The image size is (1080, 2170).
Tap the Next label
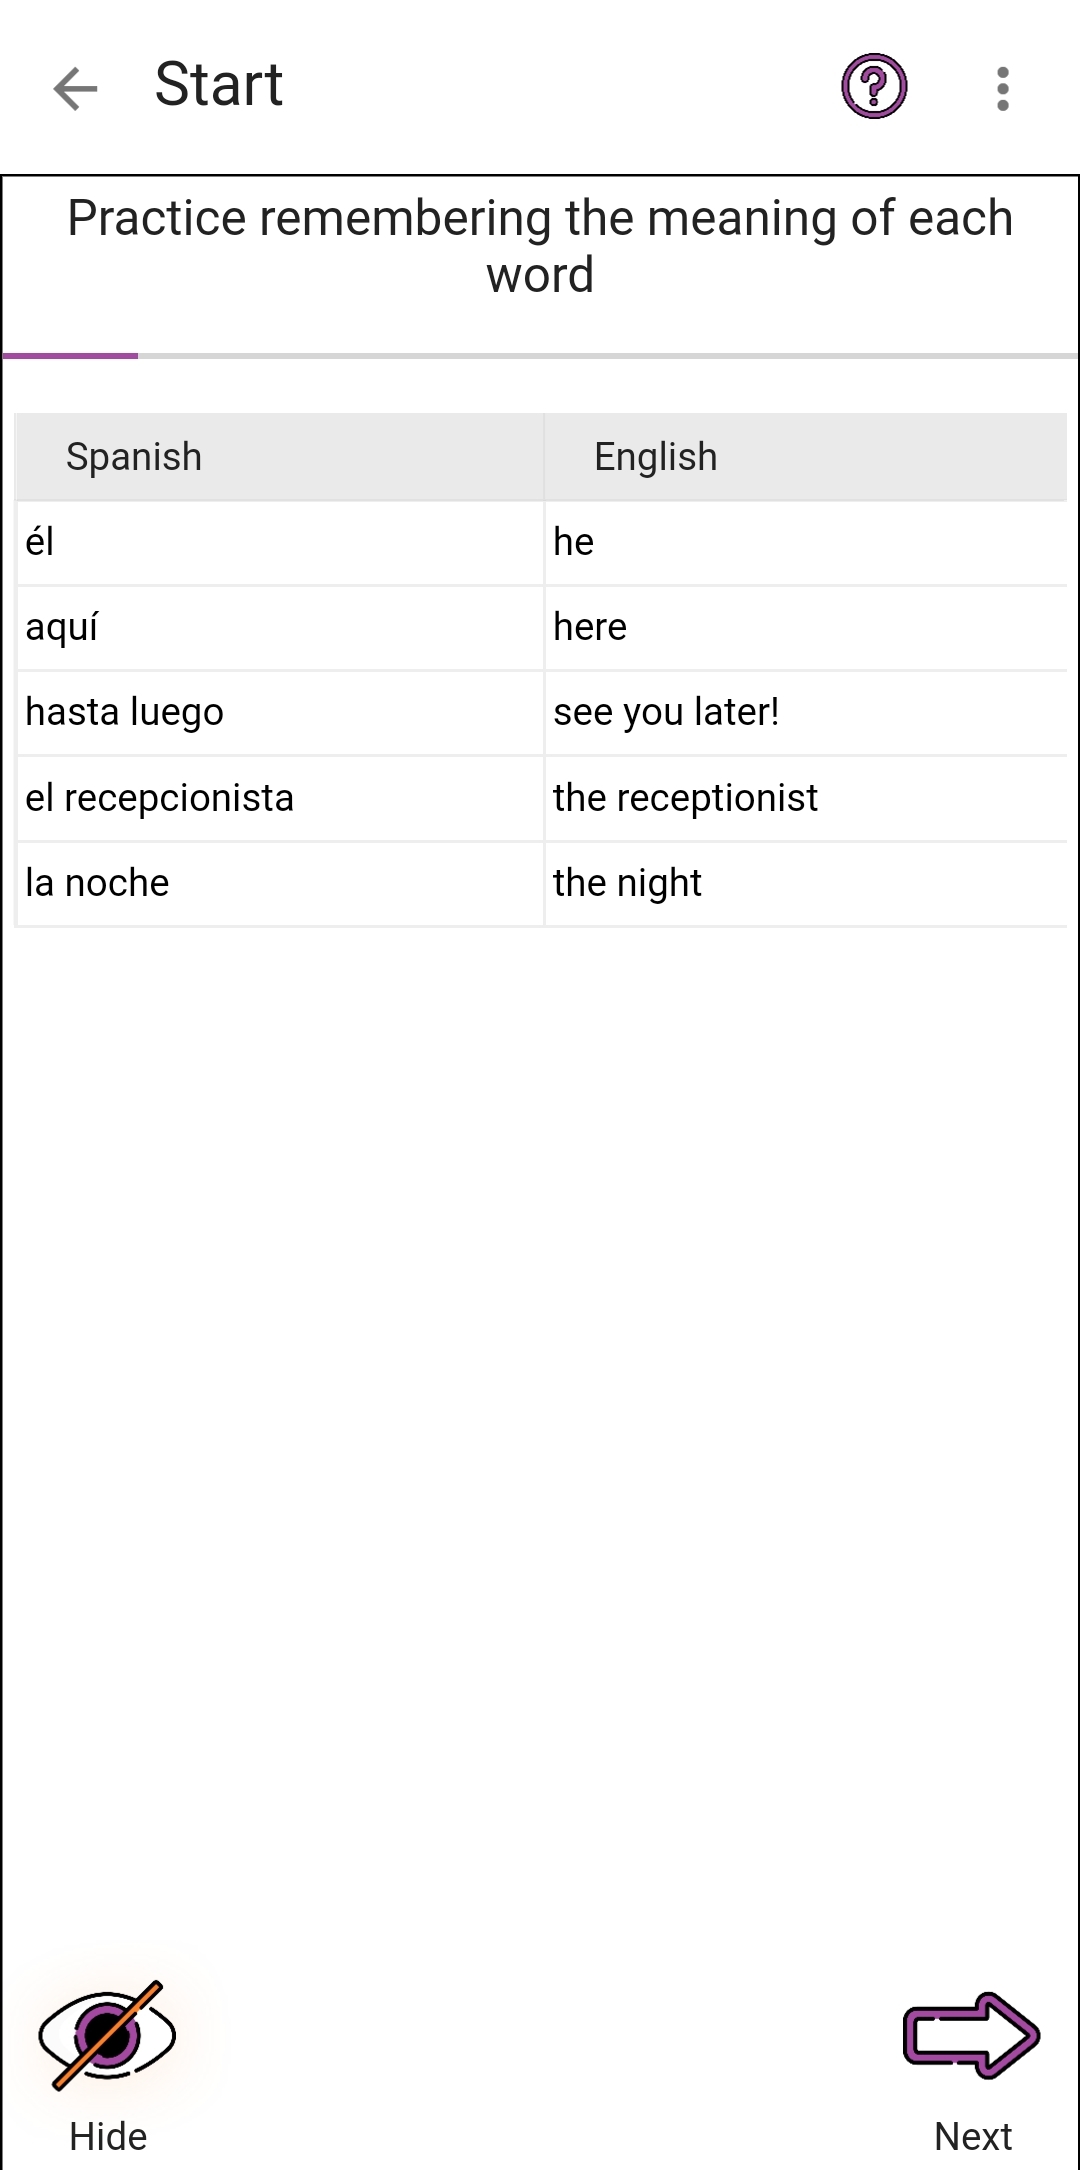[973, 2137]
